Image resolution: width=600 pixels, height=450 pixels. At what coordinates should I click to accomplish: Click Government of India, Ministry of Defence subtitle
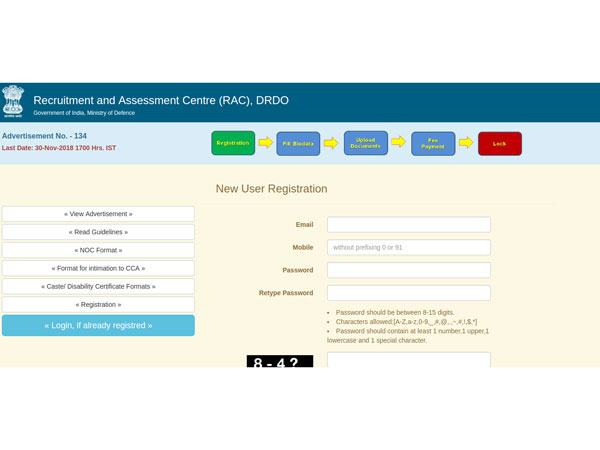(x=84, y=113)
